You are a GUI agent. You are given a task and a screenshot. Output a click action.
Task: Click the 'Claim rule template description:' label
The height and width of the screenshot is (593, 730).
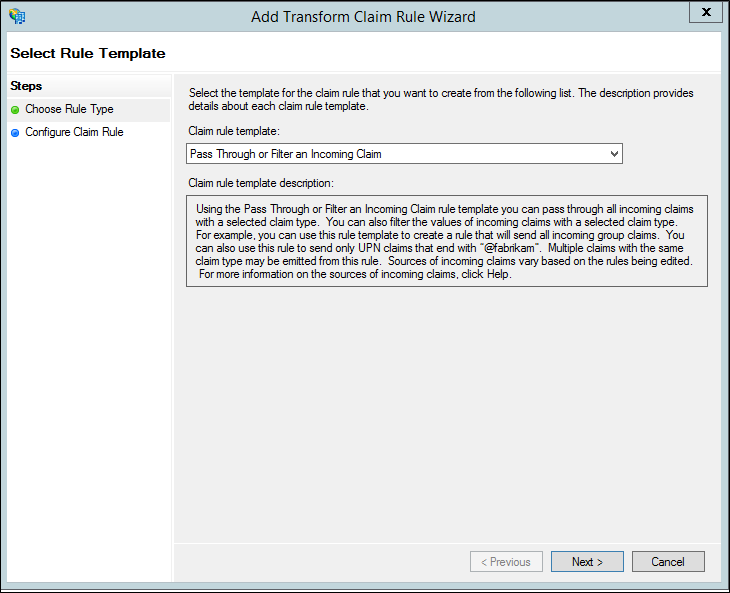261,183
